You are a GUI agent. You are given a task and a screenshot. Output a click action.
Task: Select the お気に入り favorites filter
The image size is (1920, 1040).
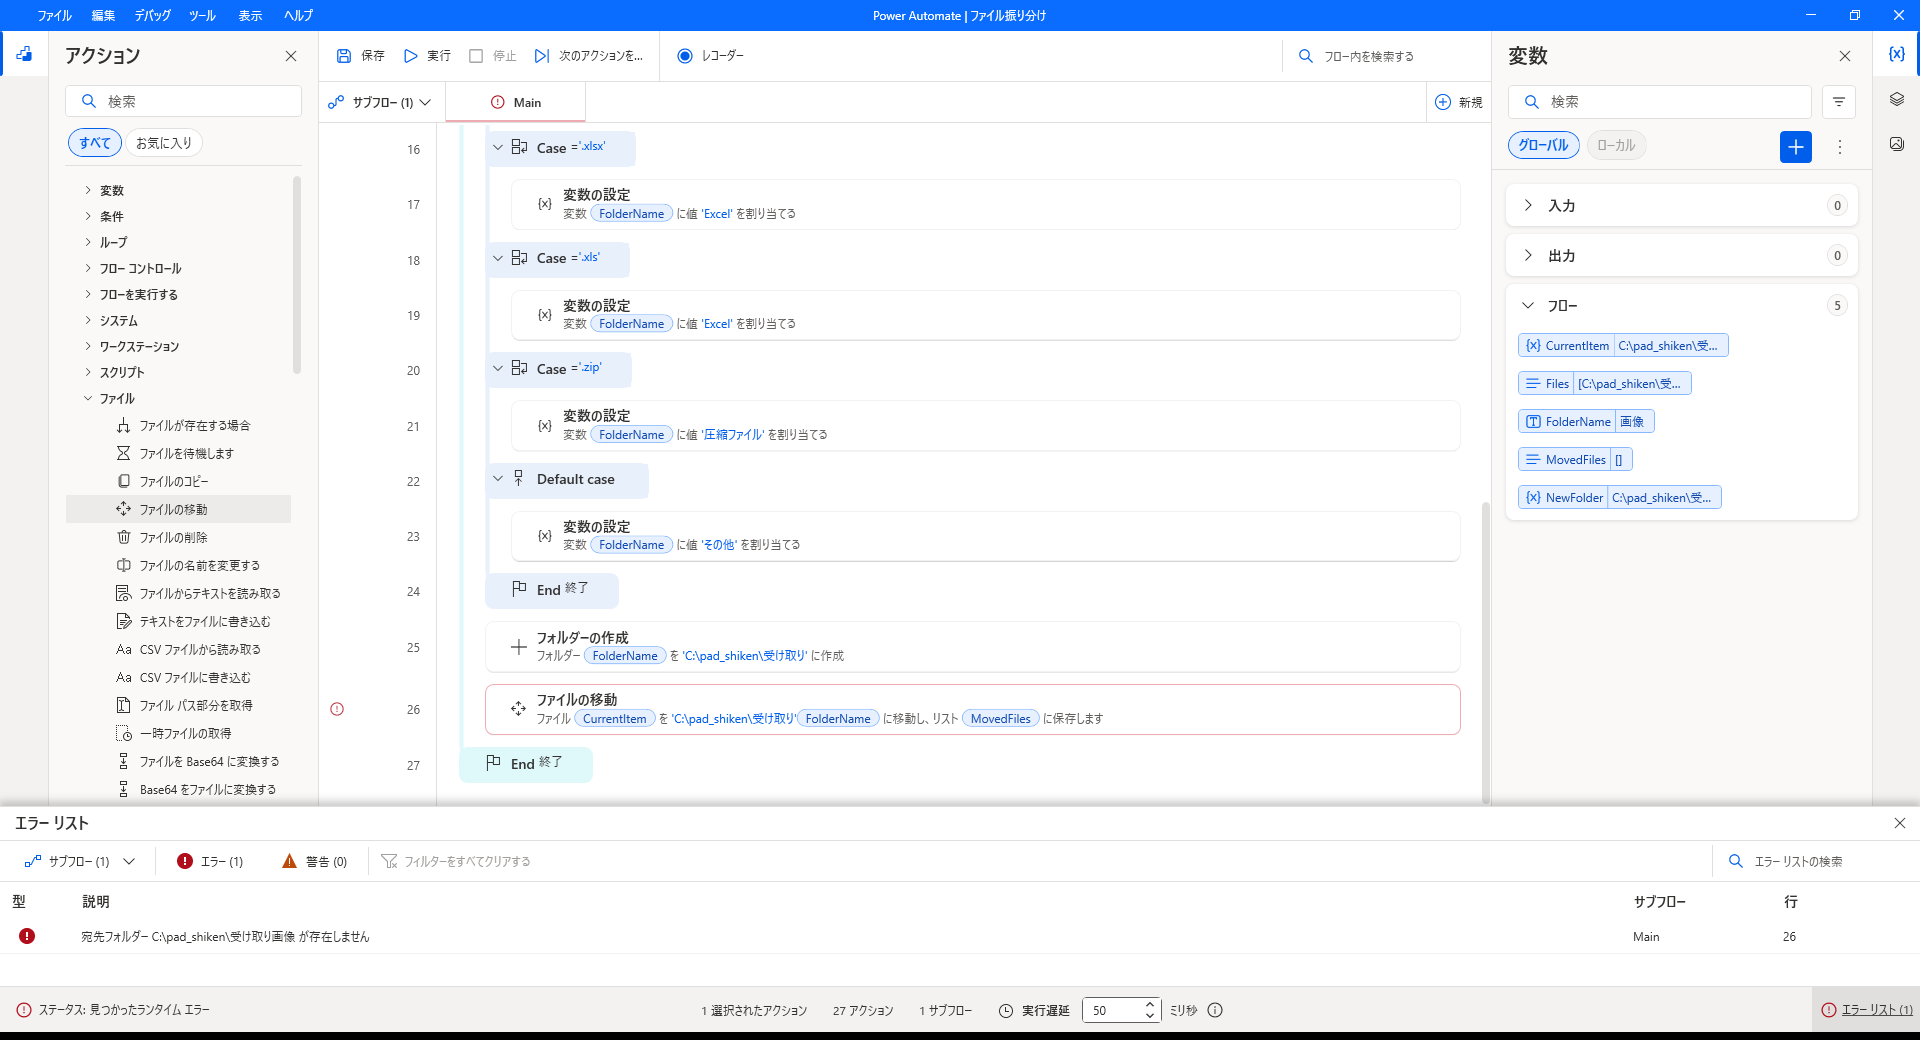pos(164,143)
